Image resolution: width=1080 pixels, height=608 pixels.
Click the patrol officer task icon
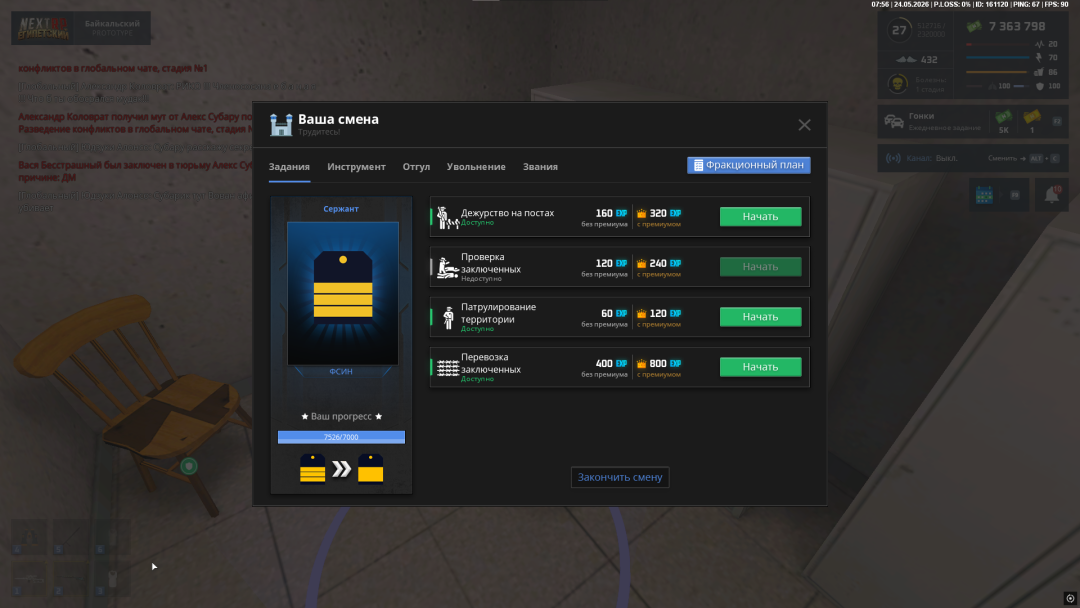point(448,317)
